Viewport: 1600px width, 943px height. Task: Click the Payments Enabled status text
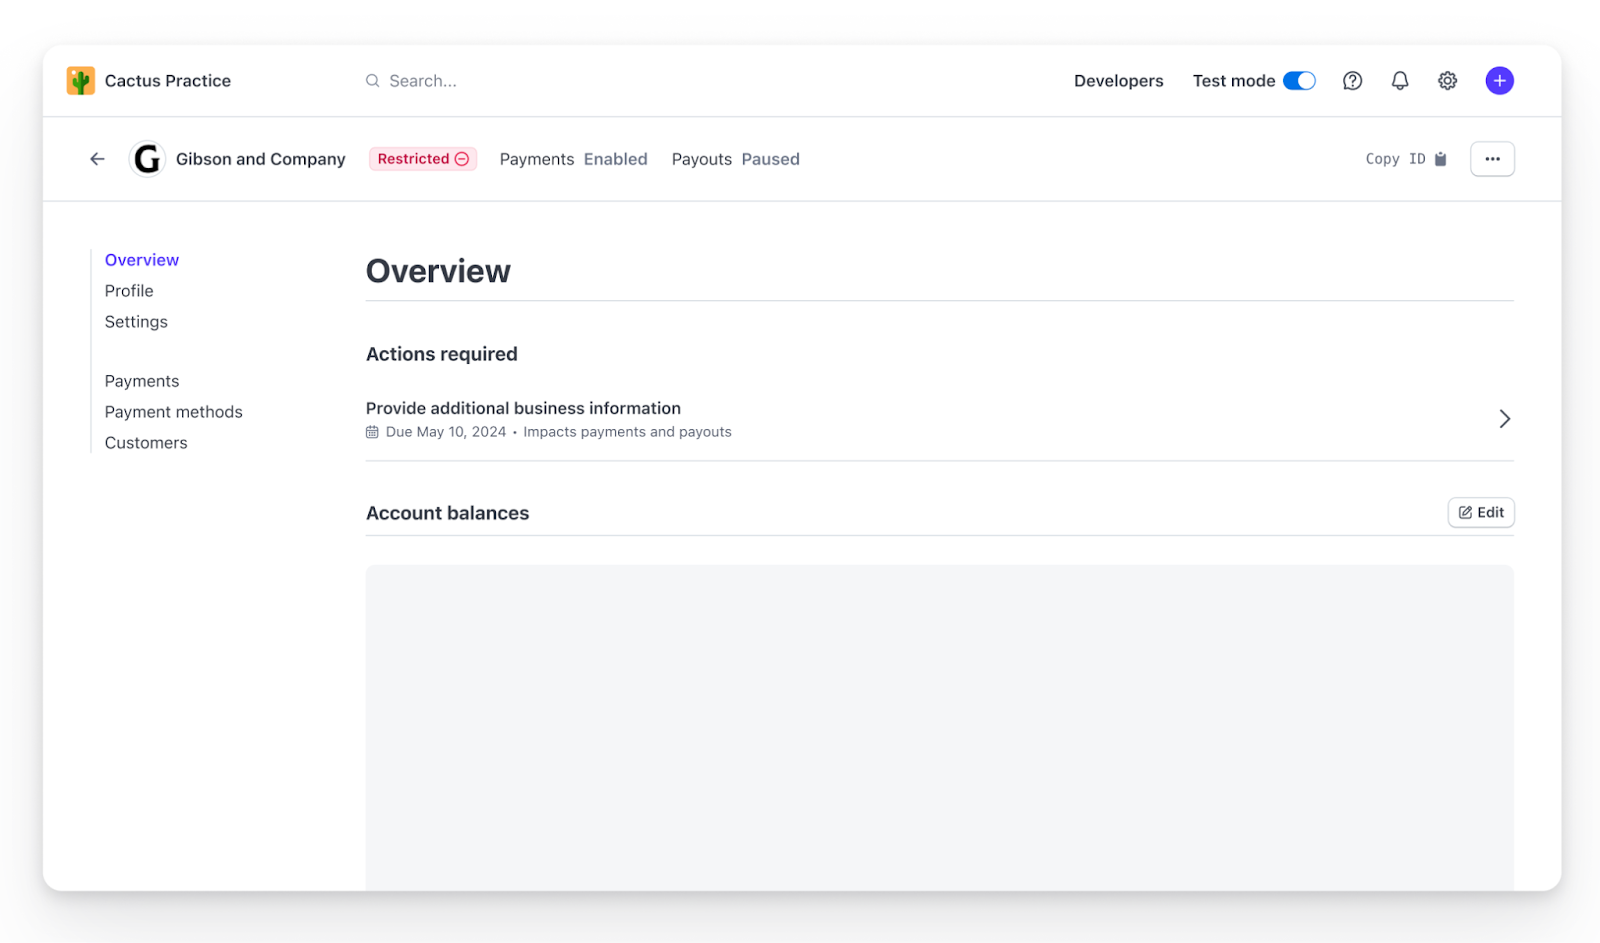[x=574, y=159]
